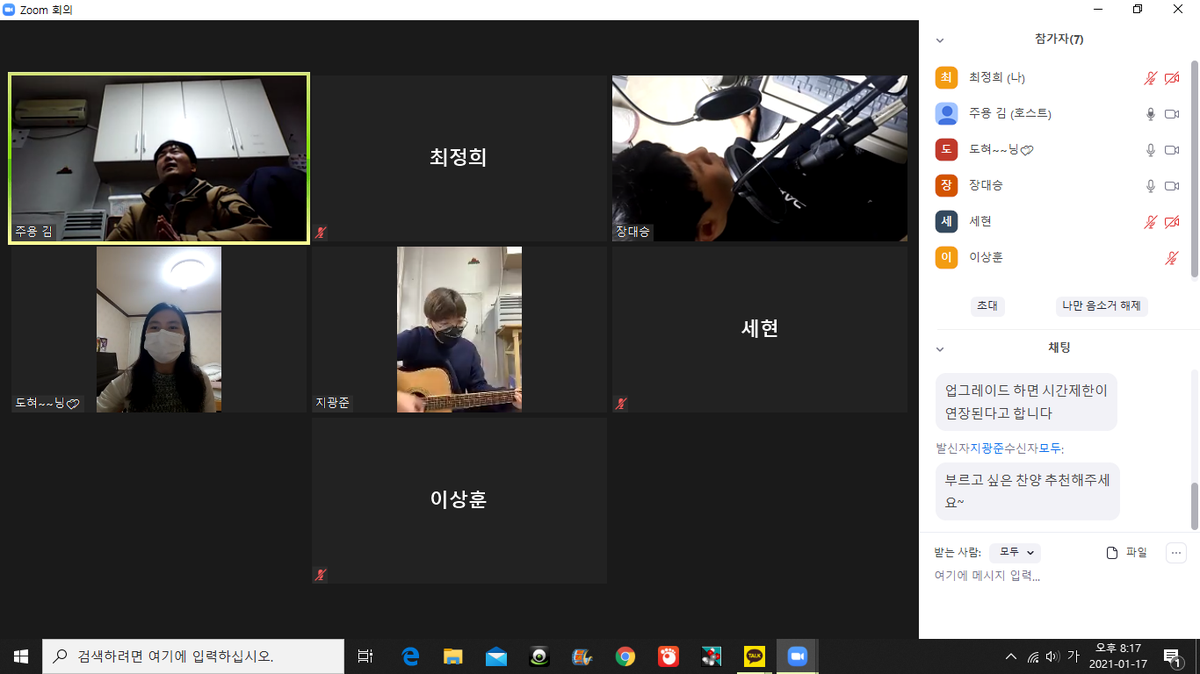Click the Zoom icon in the taskbar

tap(797, 656)
